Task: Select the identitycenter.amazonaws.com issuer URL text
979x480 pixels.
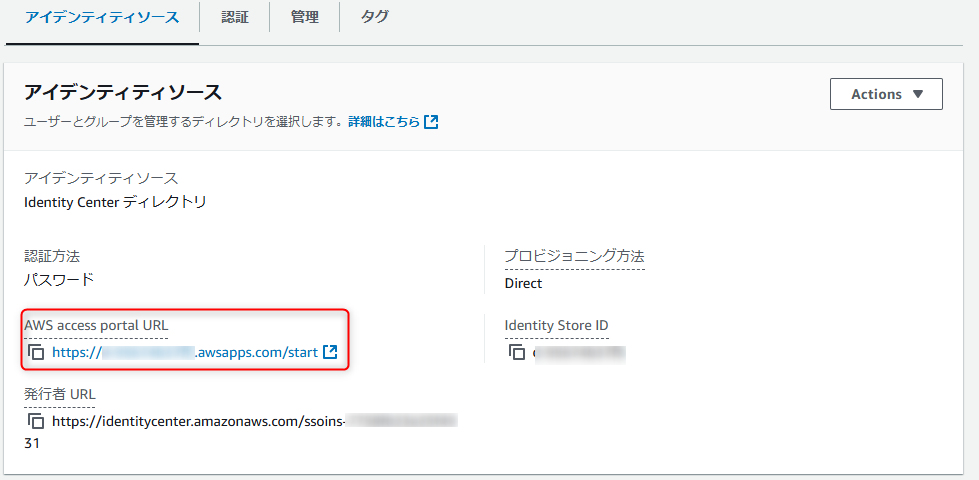Action: [x=199, y=421]
